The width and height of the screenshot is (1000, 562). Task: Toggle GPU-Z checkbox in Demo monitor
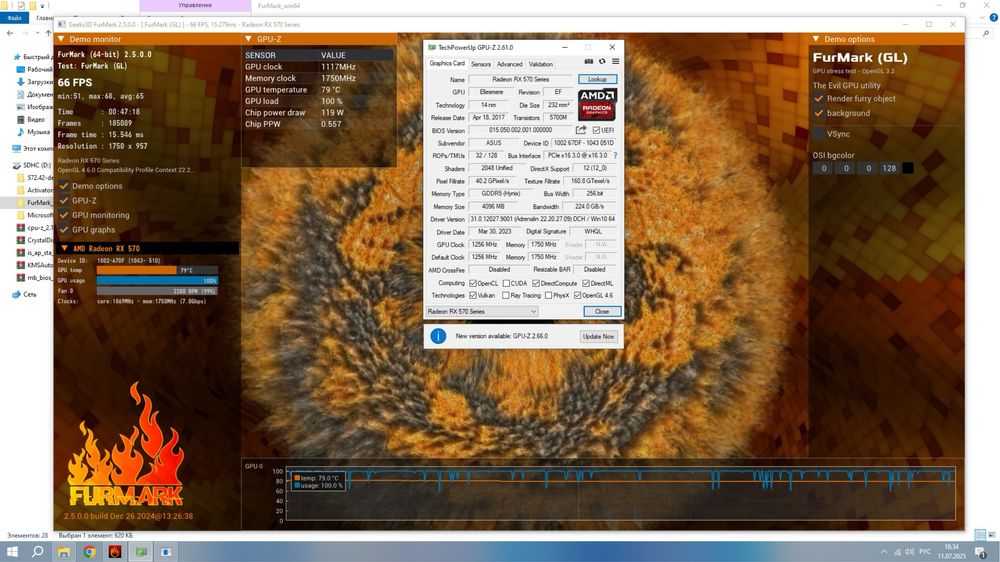point(64,201)
